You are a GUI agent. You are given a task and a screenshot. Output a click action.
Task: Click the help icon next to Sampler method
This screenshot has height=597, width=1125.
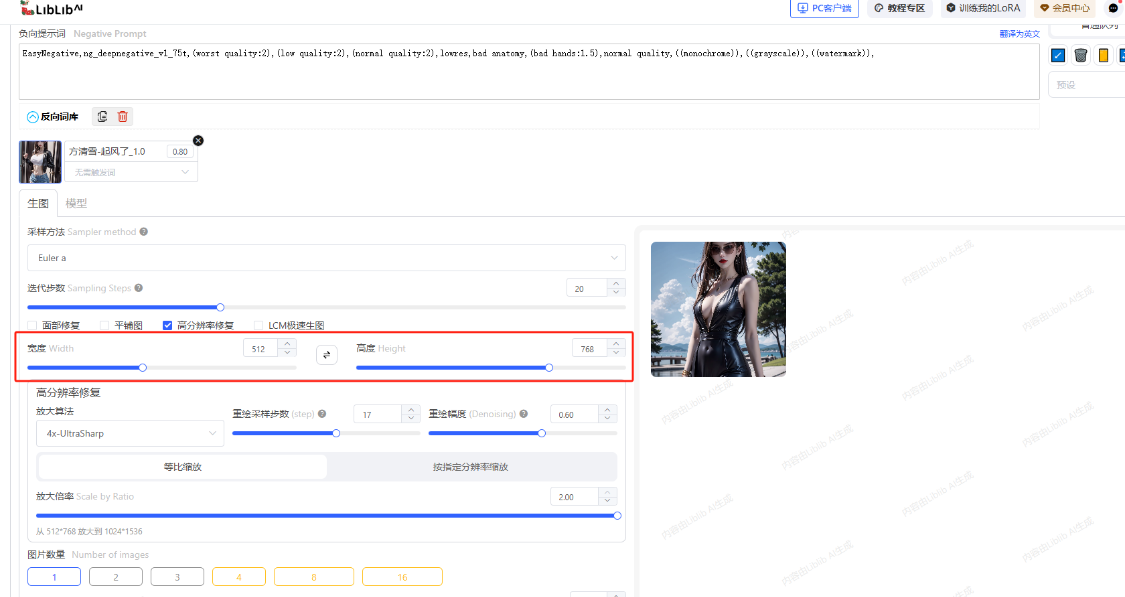pos(144,232)
